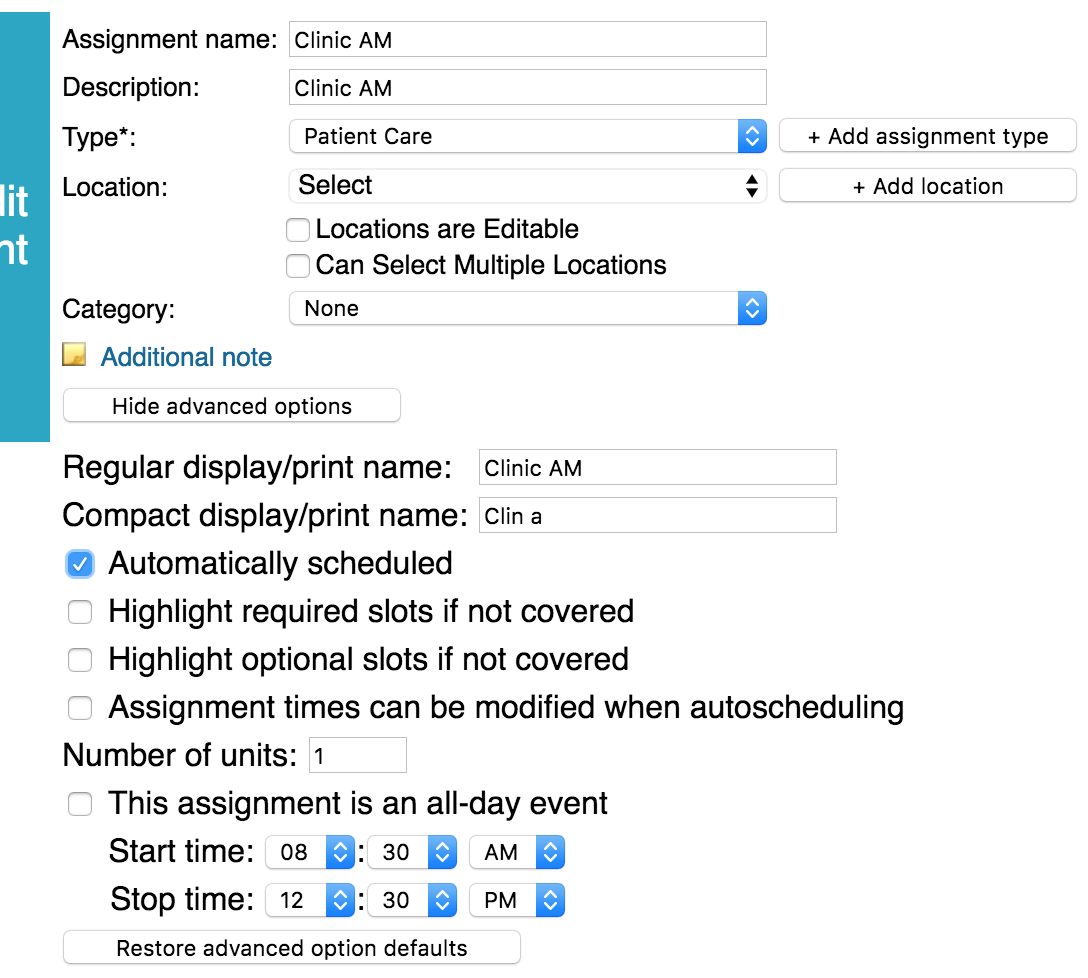Mark assignment as an all-day event
Screen dimensions: 1088x978
point(80,804)
